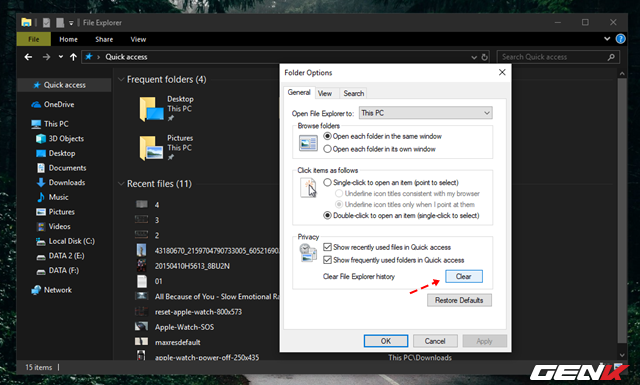Collapse the Frequent folders group
The image size is (640, 385).
pyautogui.click(x=121, y=79)
